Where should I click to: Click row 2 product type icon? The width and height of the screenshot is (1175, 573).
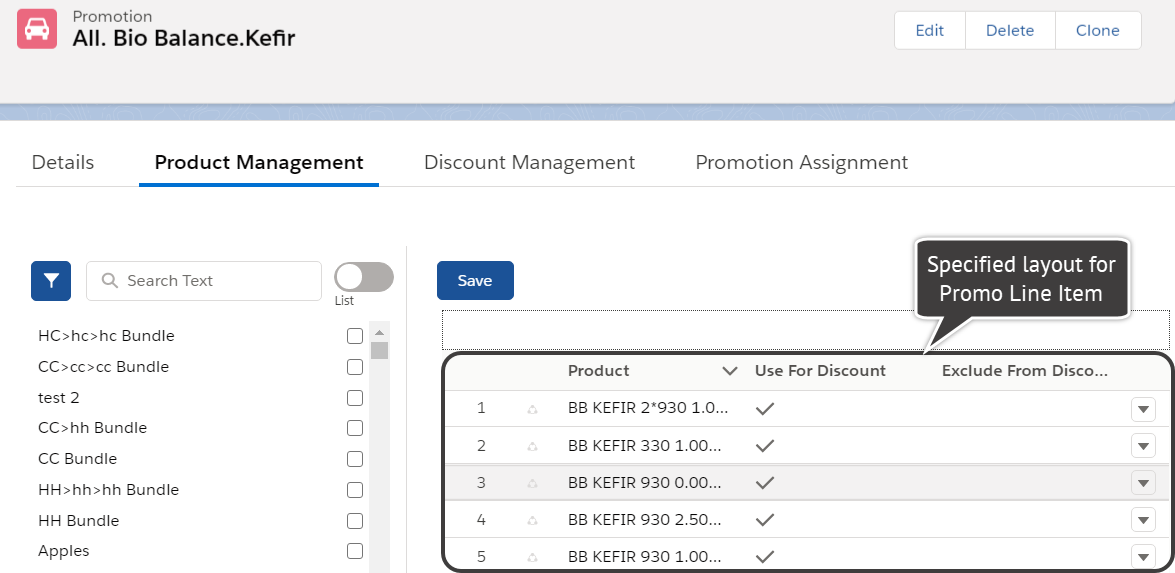click(x=533, y=446)
